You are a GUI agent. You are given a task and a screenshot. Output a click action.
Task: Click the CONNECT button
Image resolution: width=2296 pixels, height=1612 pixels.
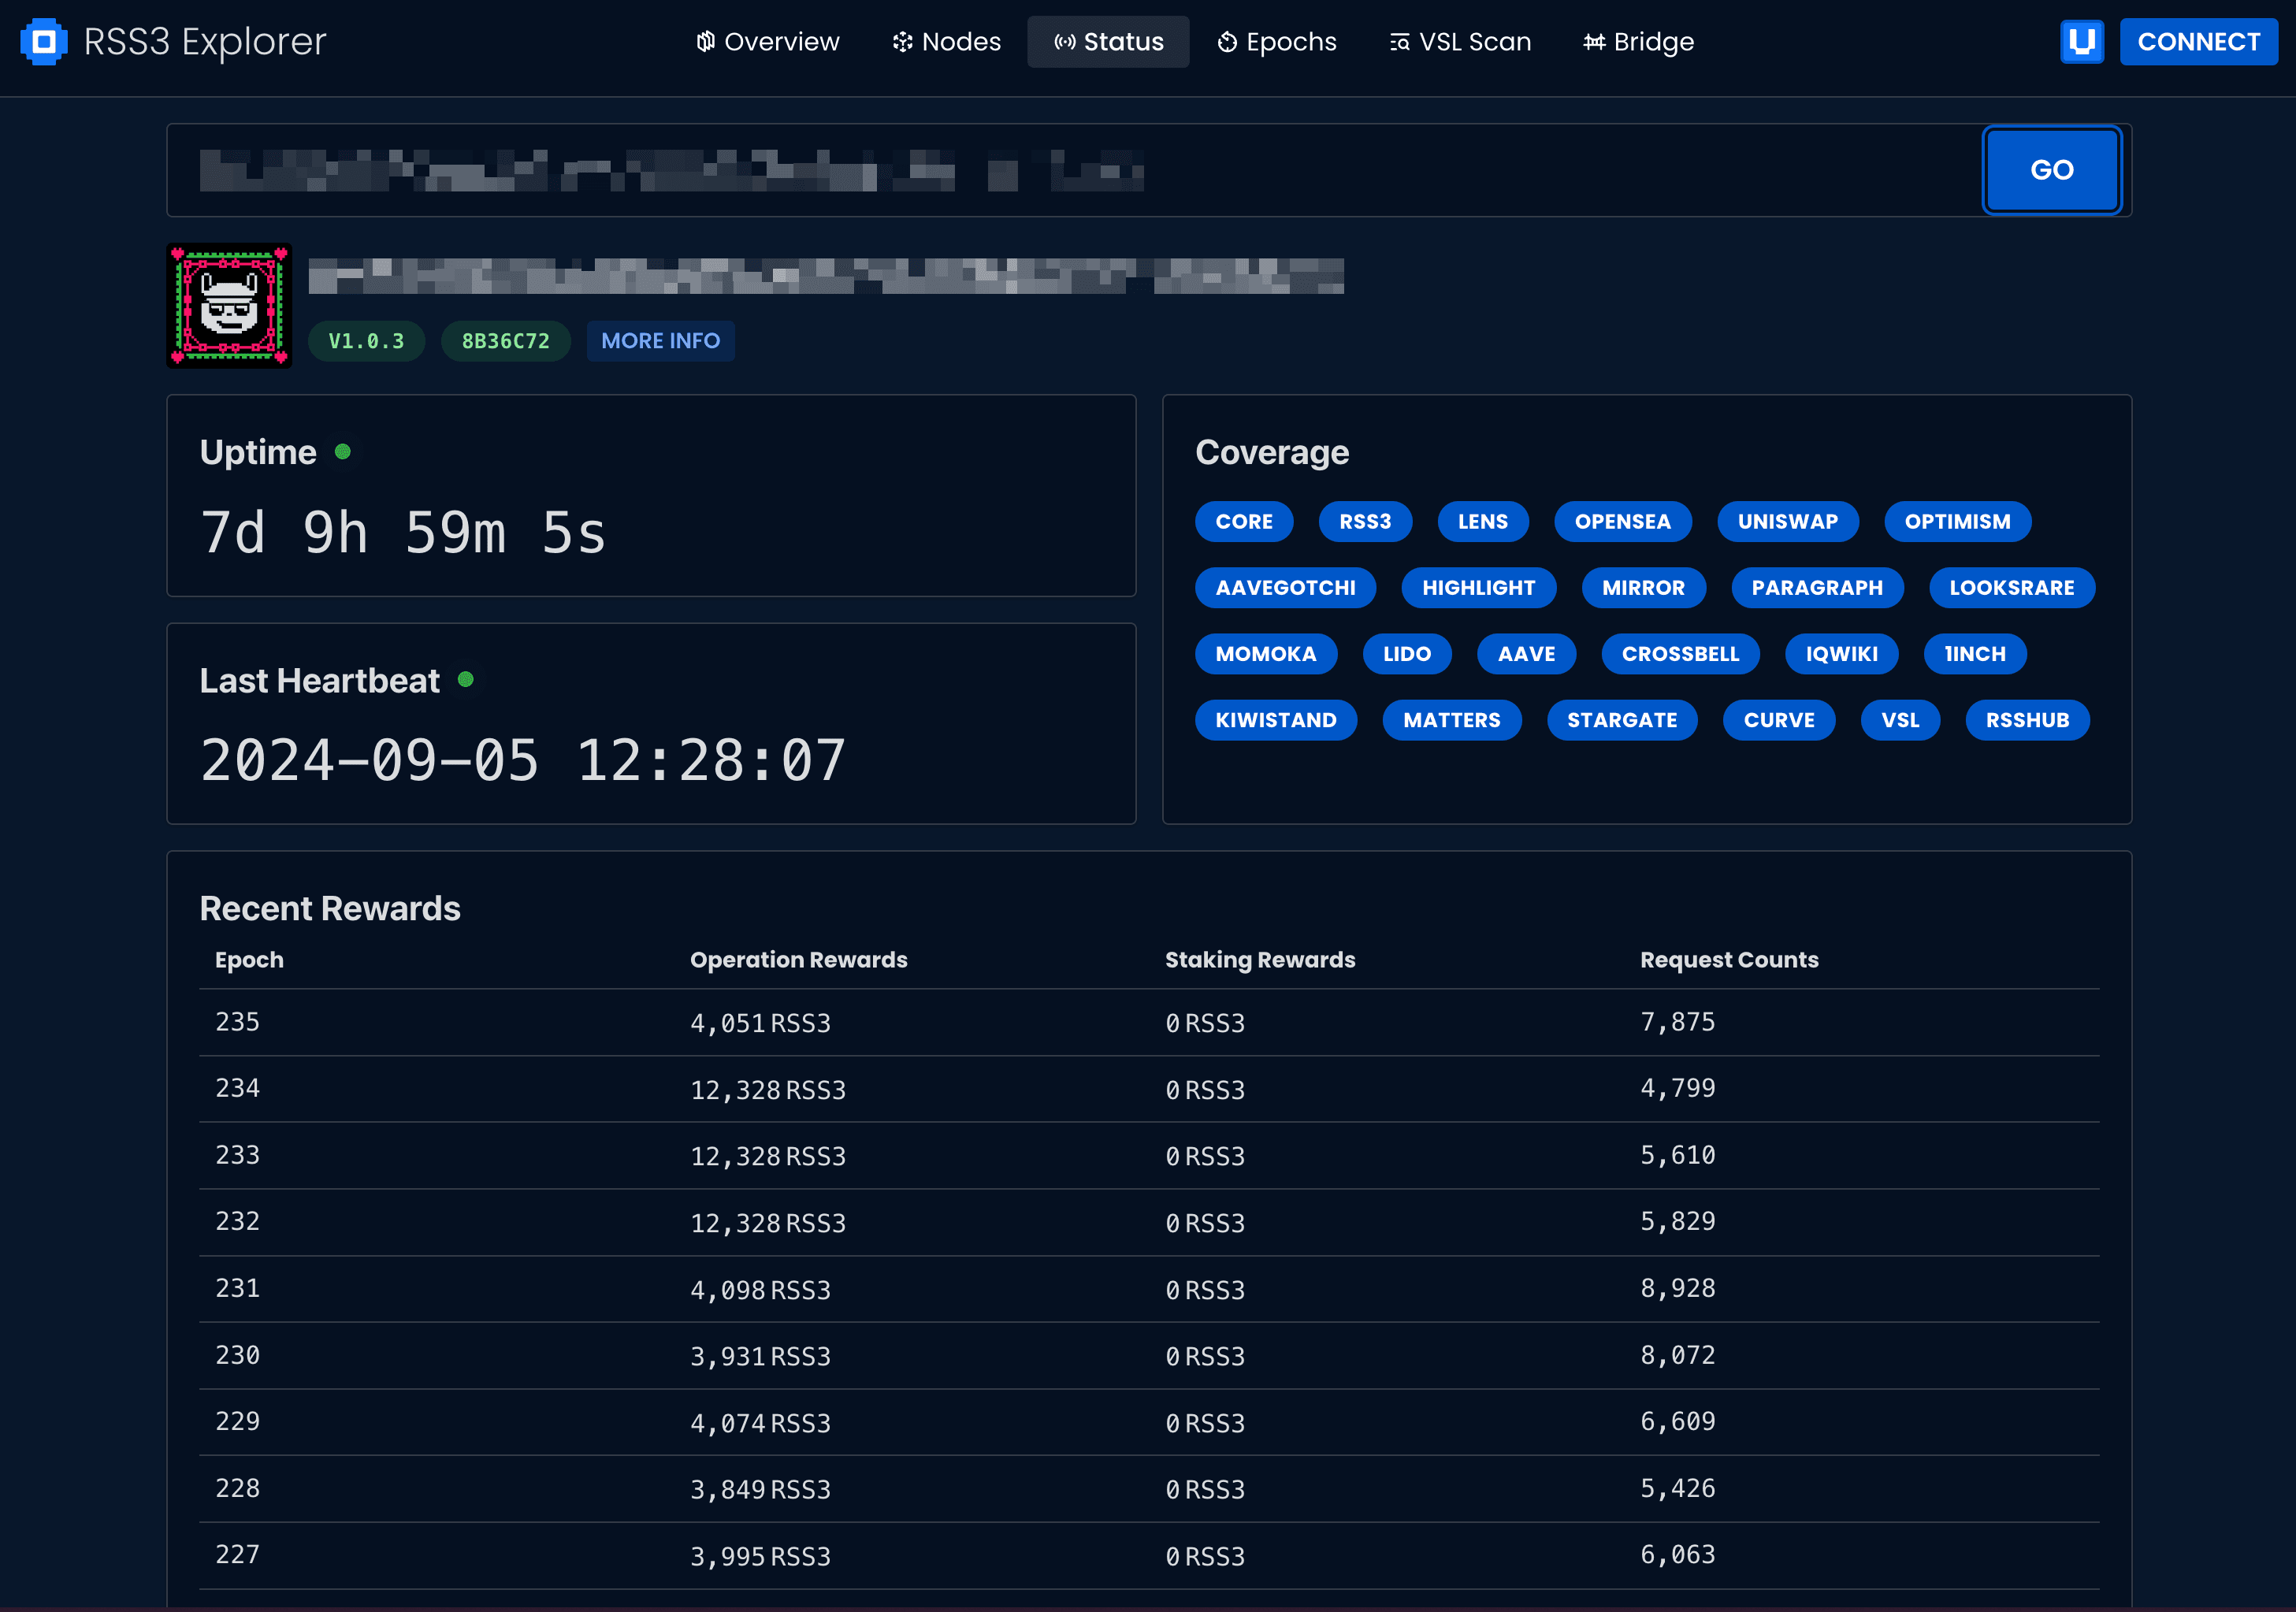pyautogui.click(x=2198, y=41)
